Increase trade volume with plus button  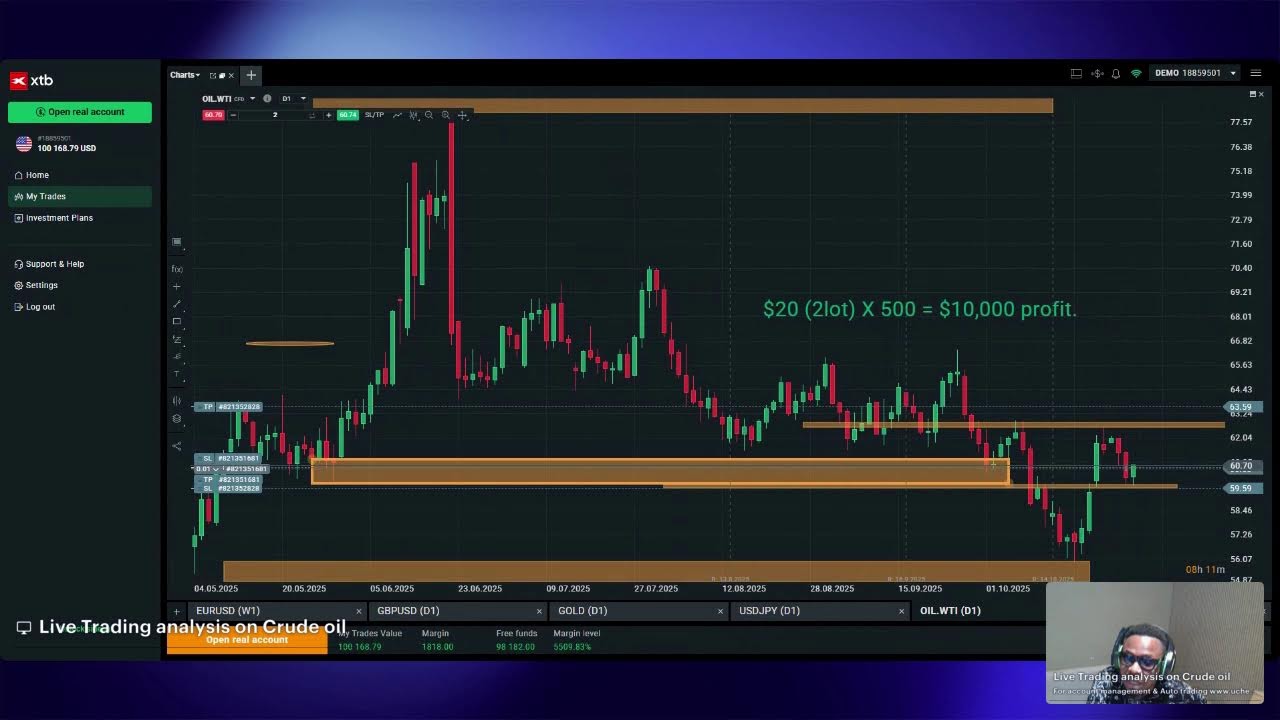tap(328, 115)
